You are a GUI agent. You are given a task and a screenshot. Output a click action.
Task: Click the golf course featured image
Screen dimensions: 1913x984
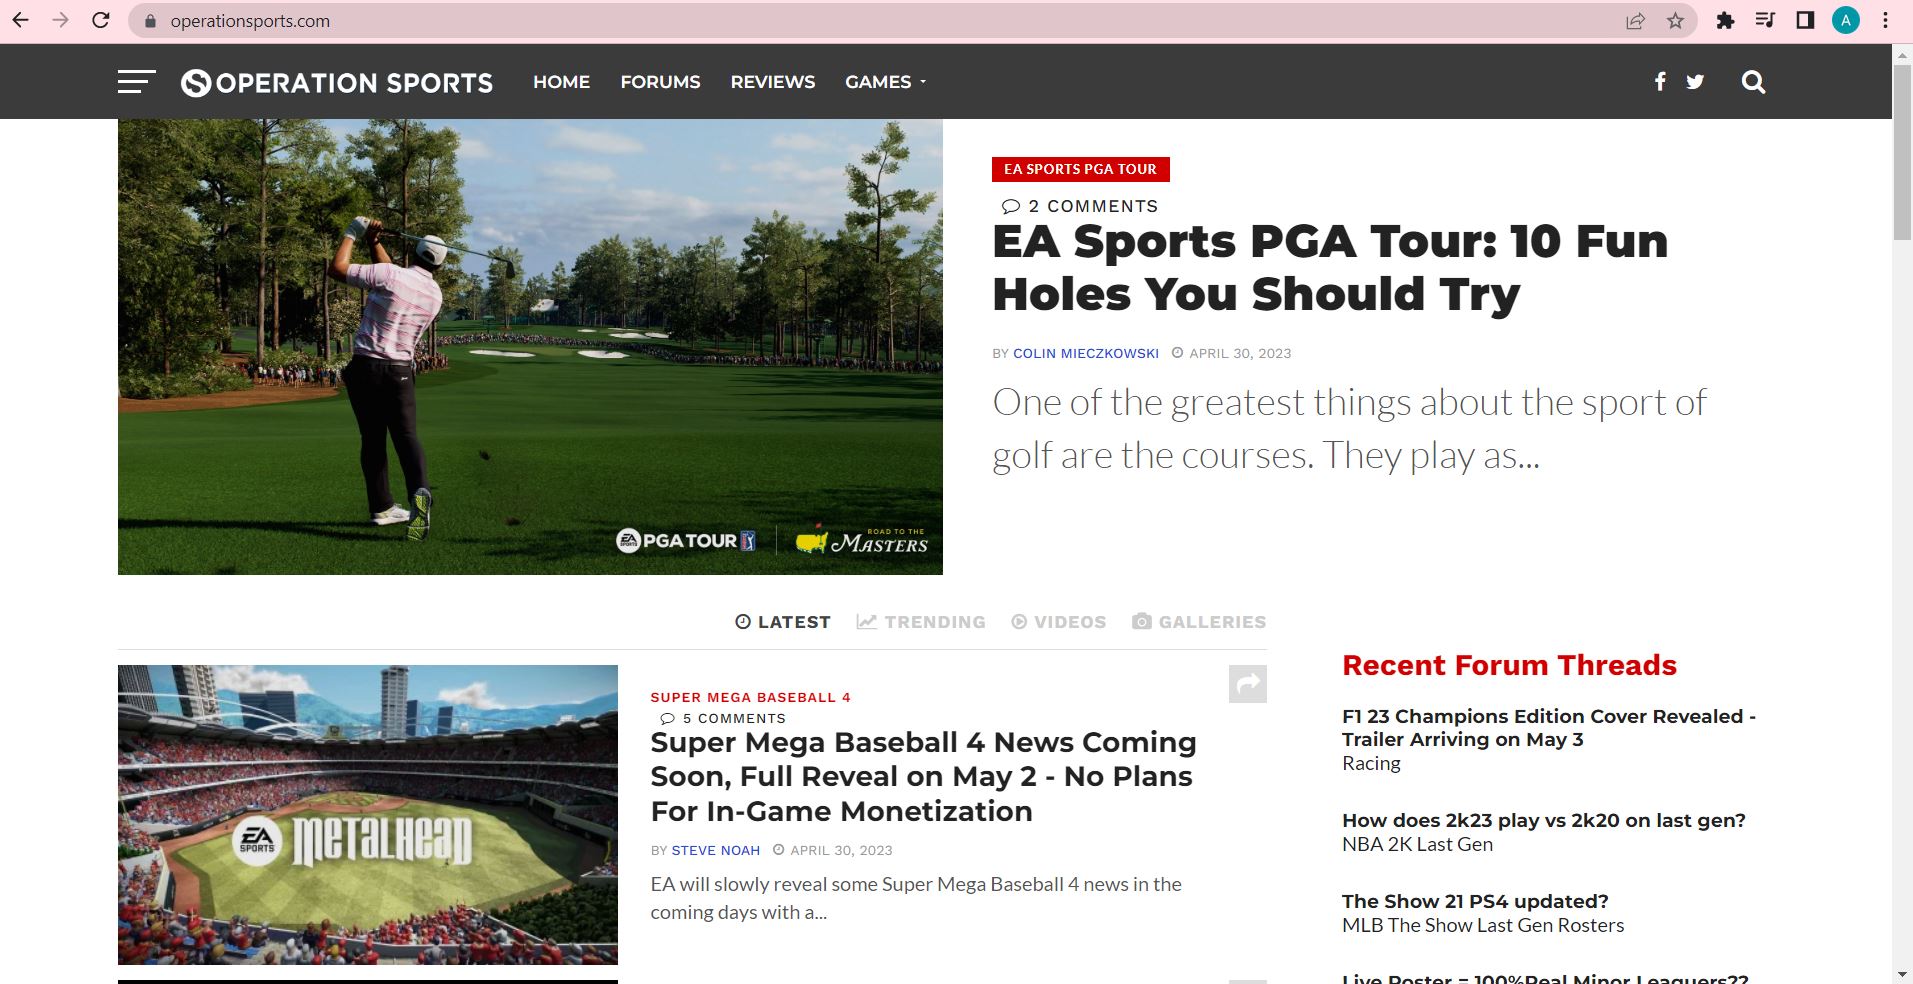pos(530,347)
